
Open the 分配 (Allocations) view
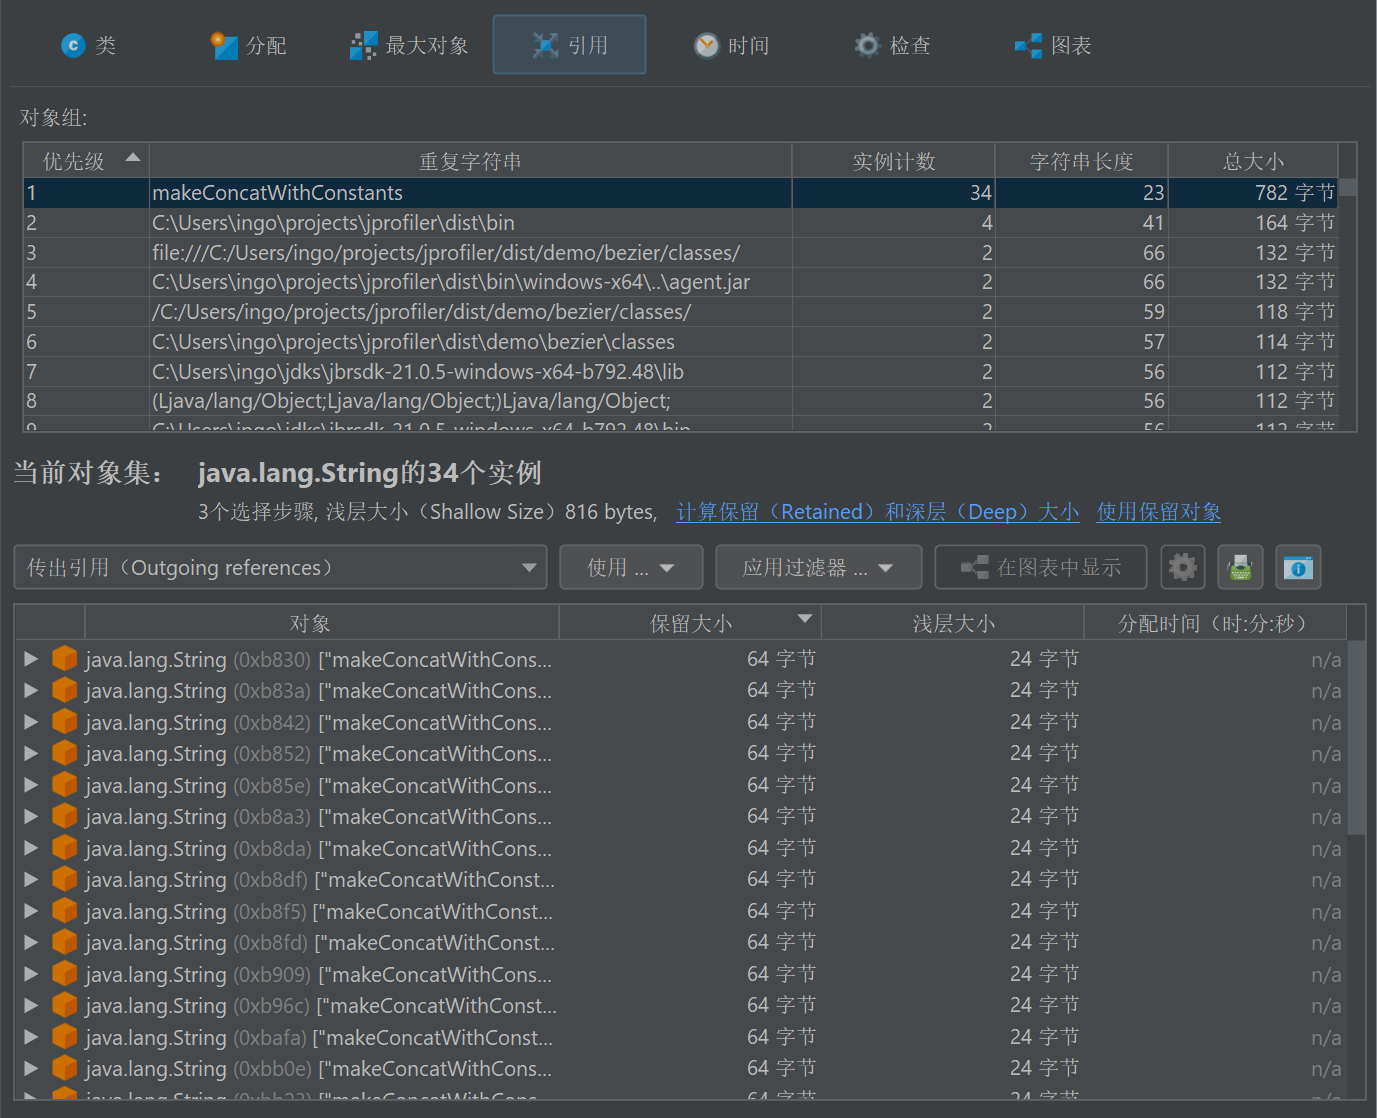[x=249, y=46]
